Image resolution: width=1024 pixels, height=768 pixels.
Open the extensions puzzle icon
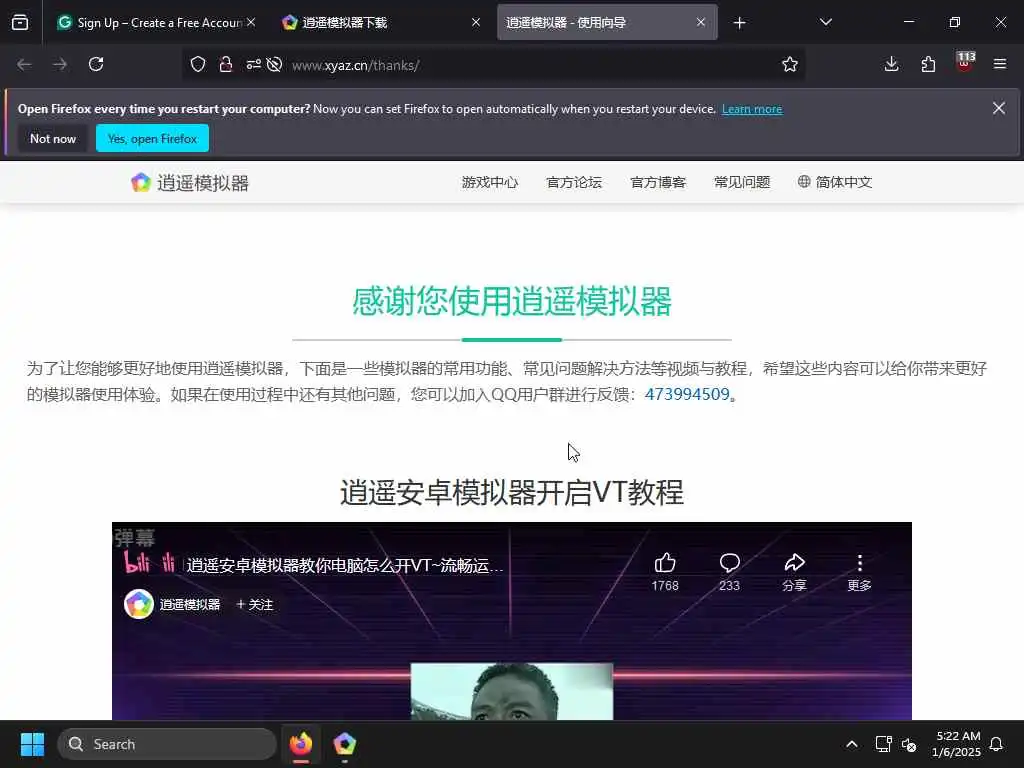point(928,64)
